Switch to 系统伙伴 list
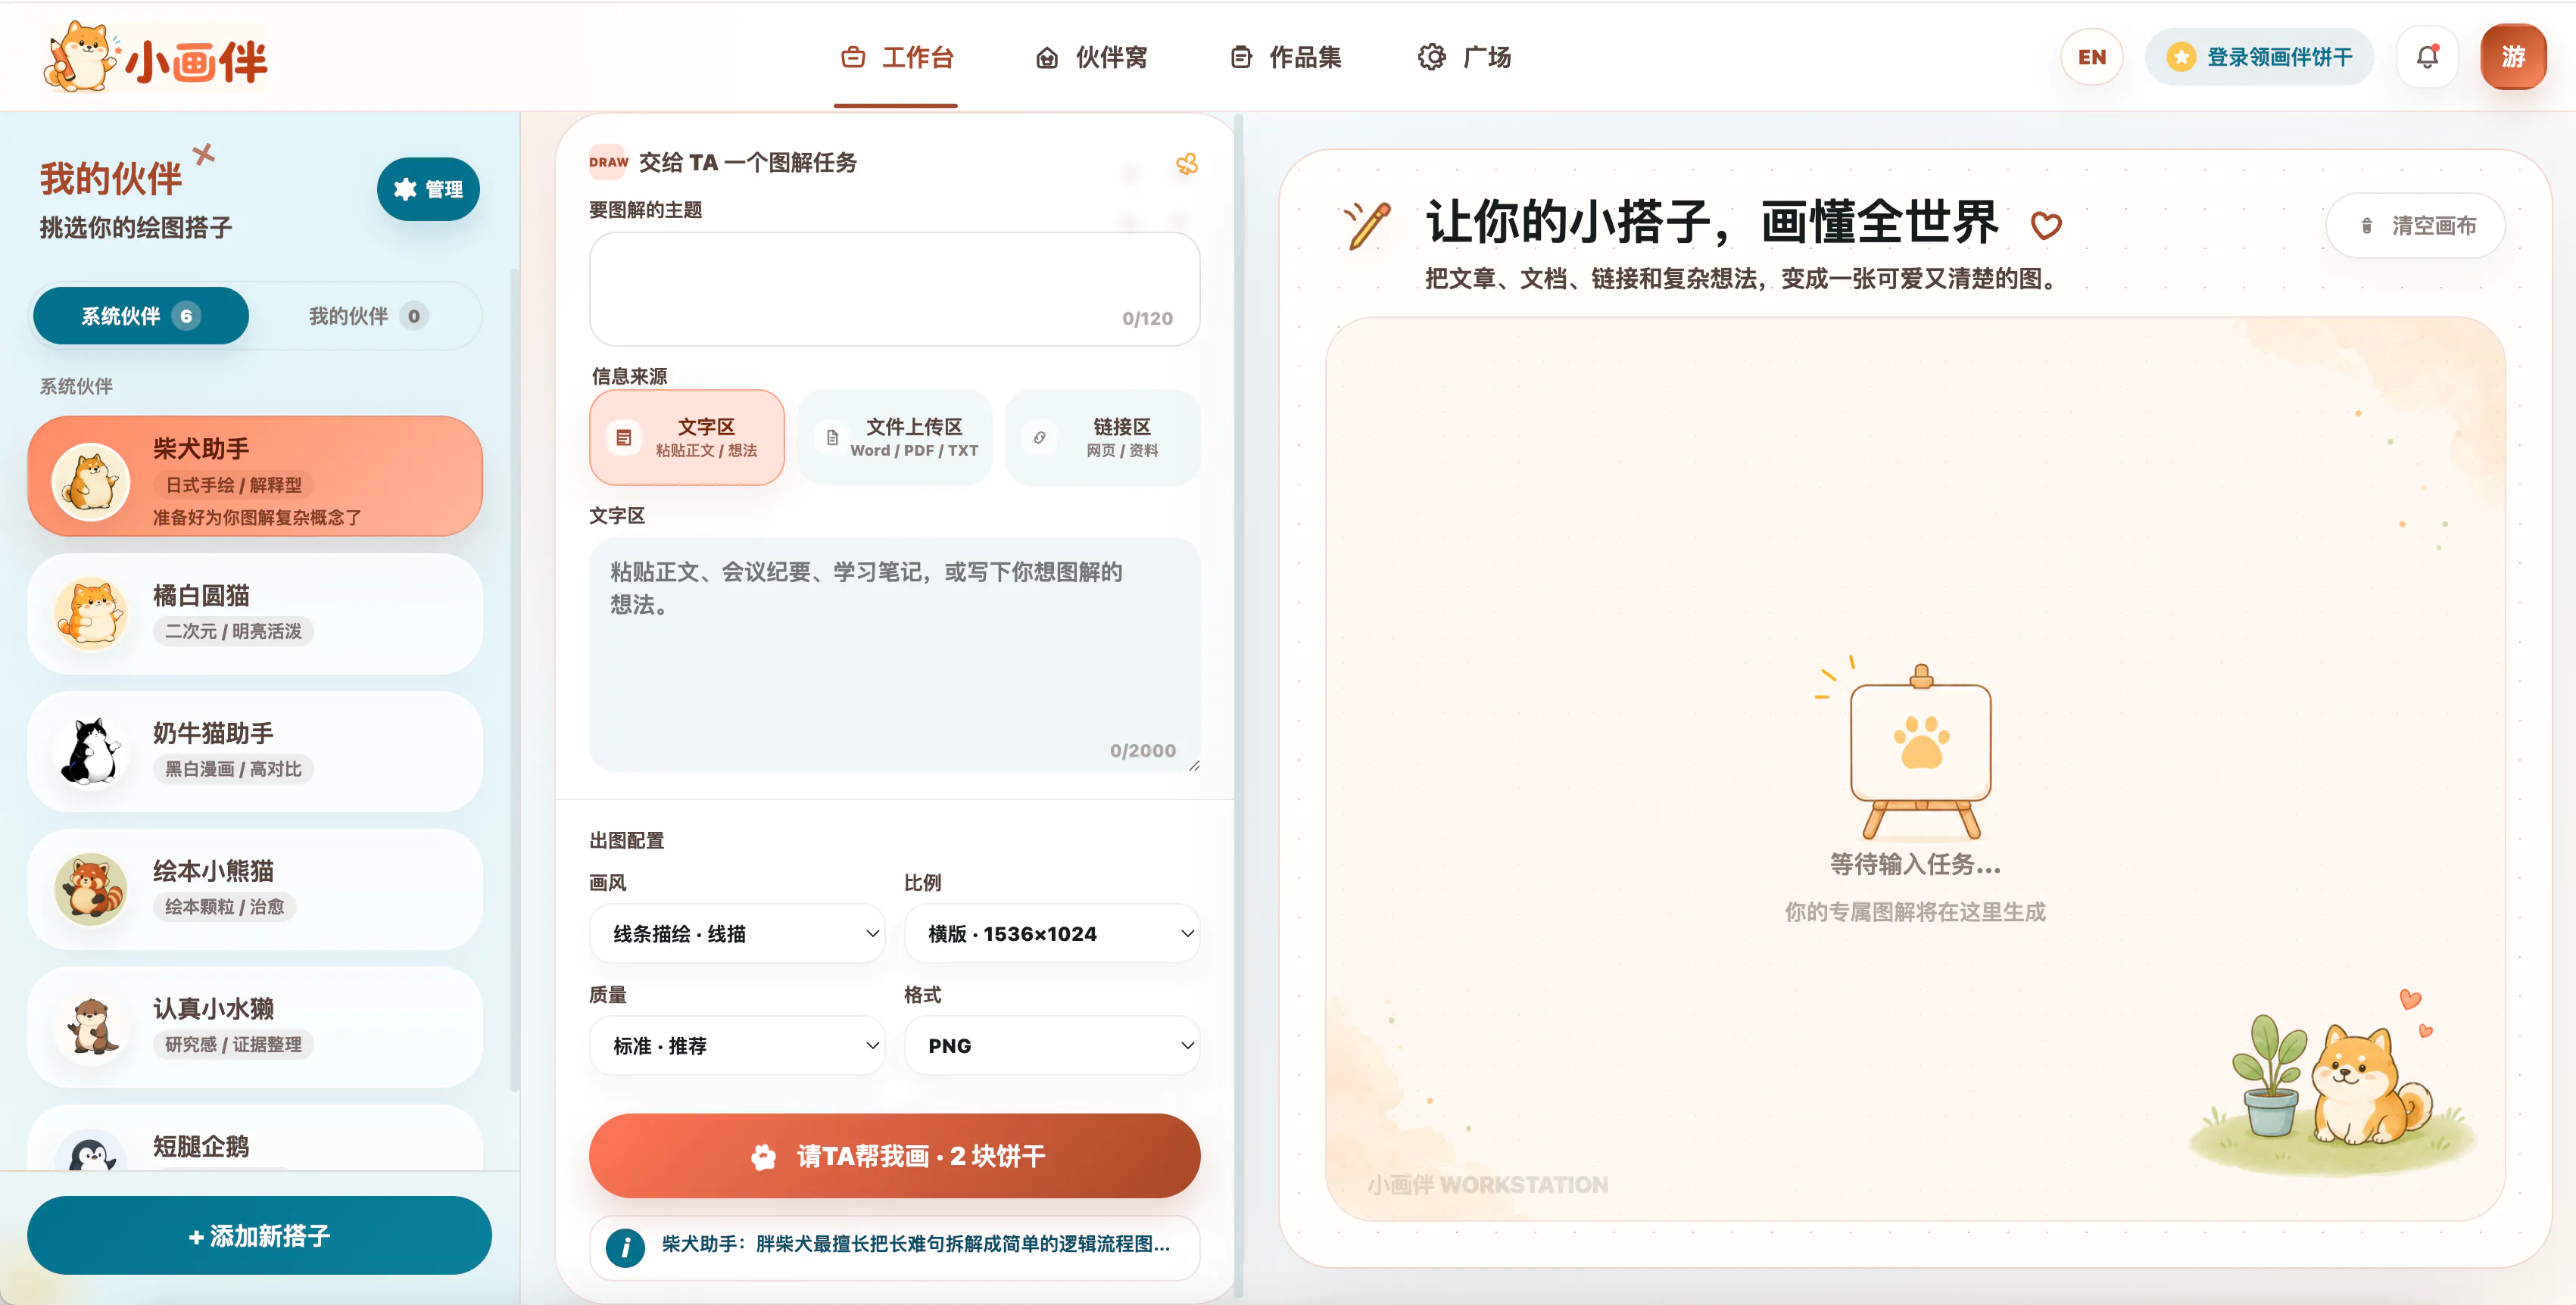The height and width of the screenshot is (1305, 2576). point(141,316)
